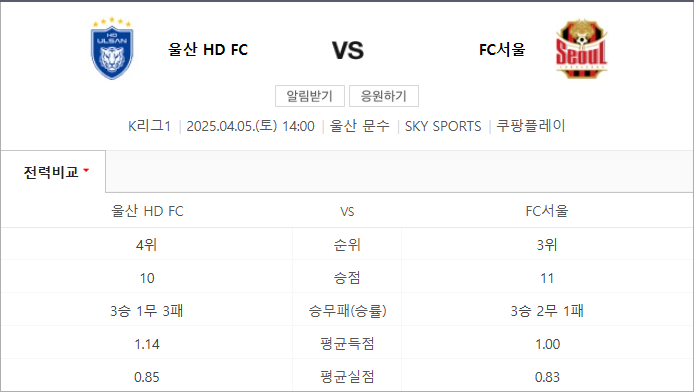Click the 순위 row label in the table
Screen dimensions: 694x392
(347, 245)
